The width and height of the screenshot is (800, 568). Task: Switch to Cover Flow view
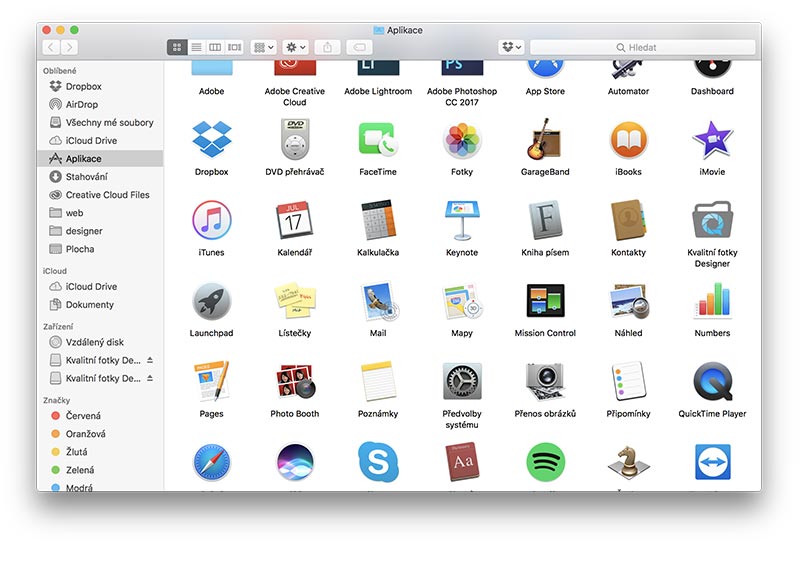click(234, 47)
